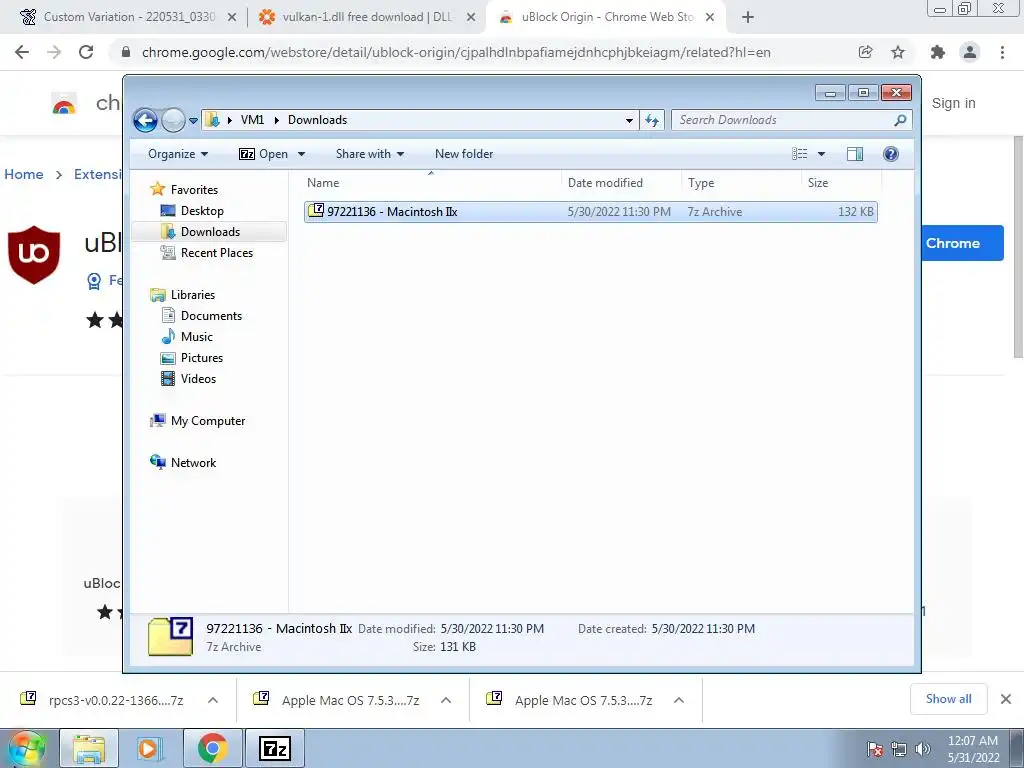Reload the Chrome page
The width and height of the screenshot is (1024, 768).
pyautogui.click(x=86, y=52)
